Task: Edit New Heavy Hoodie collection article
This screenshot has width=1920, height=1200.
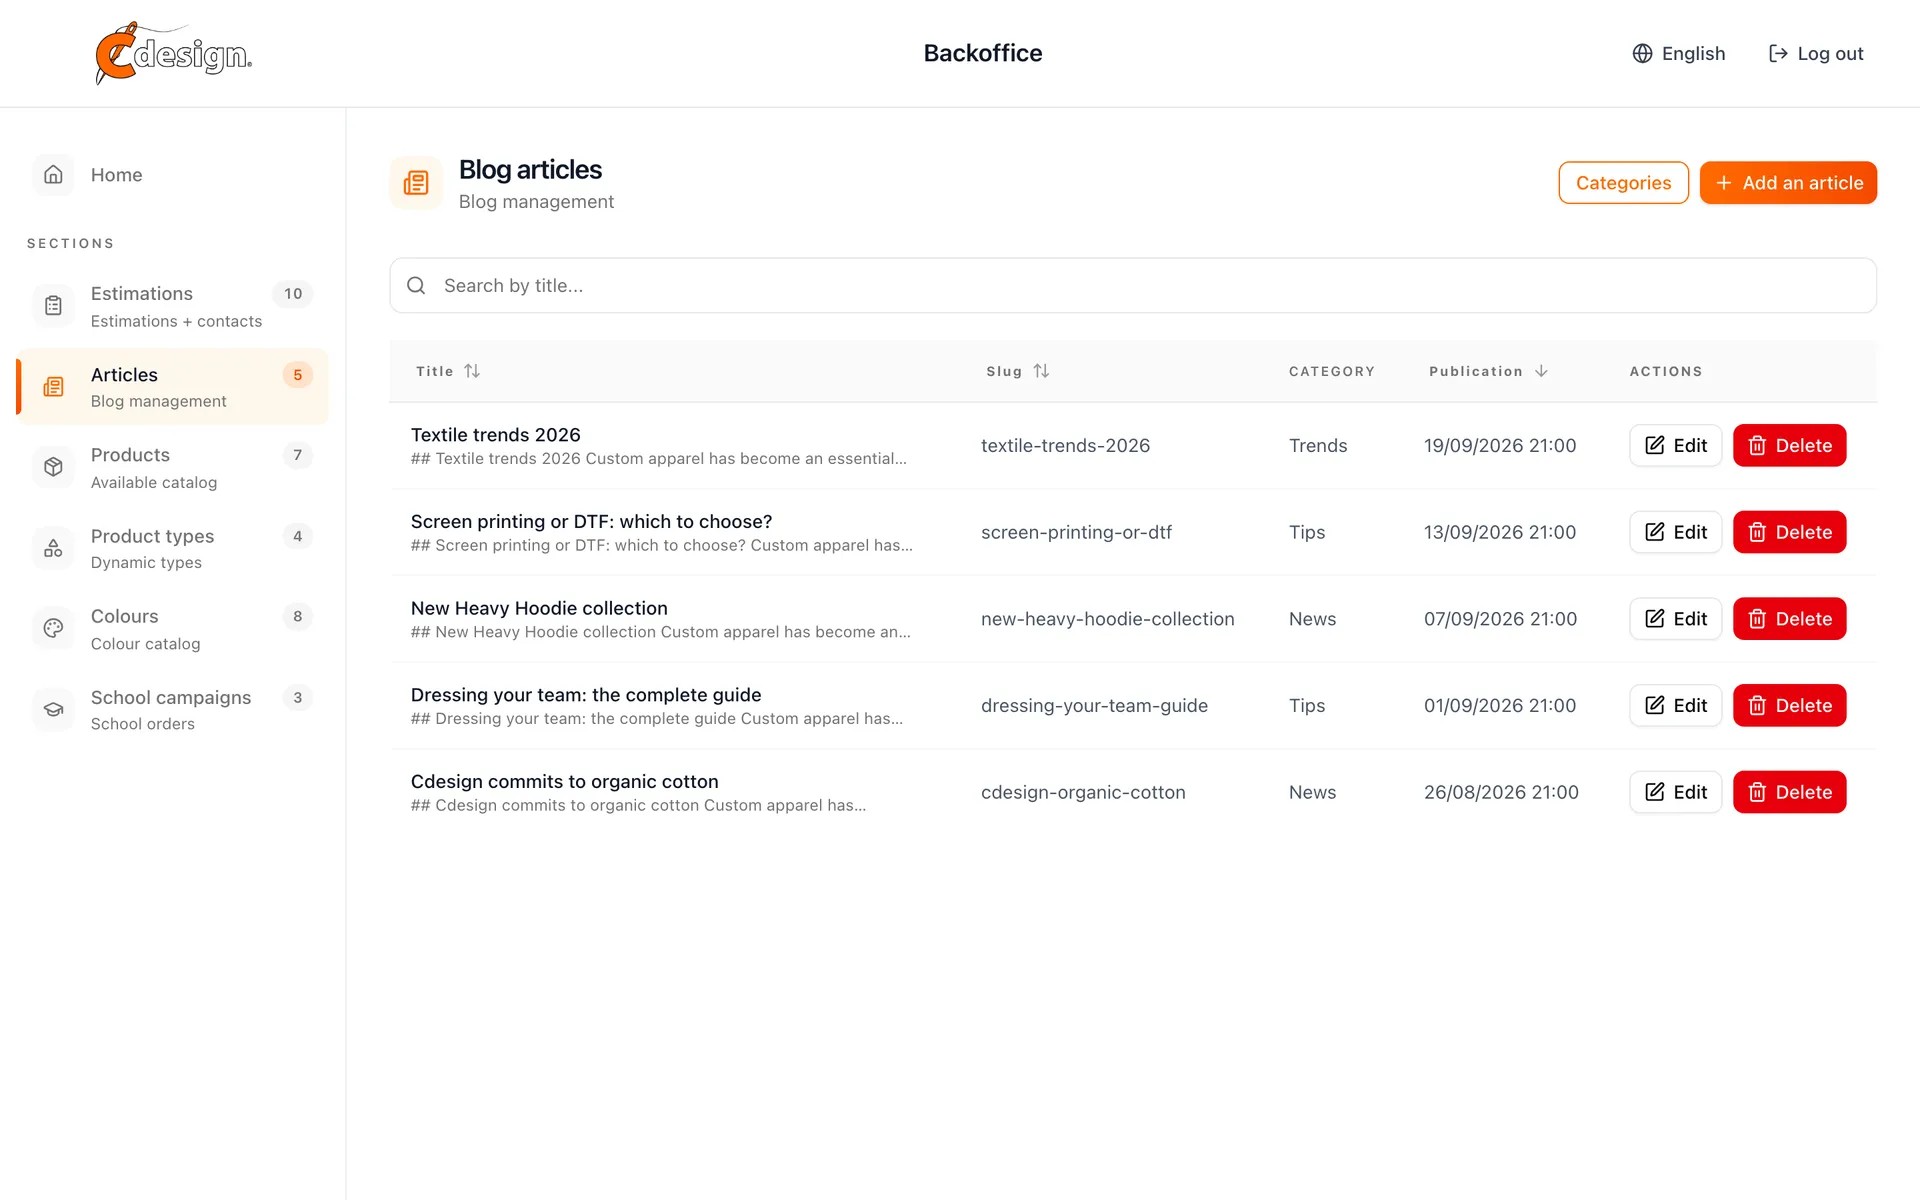Action: (x=1676, y=619)
